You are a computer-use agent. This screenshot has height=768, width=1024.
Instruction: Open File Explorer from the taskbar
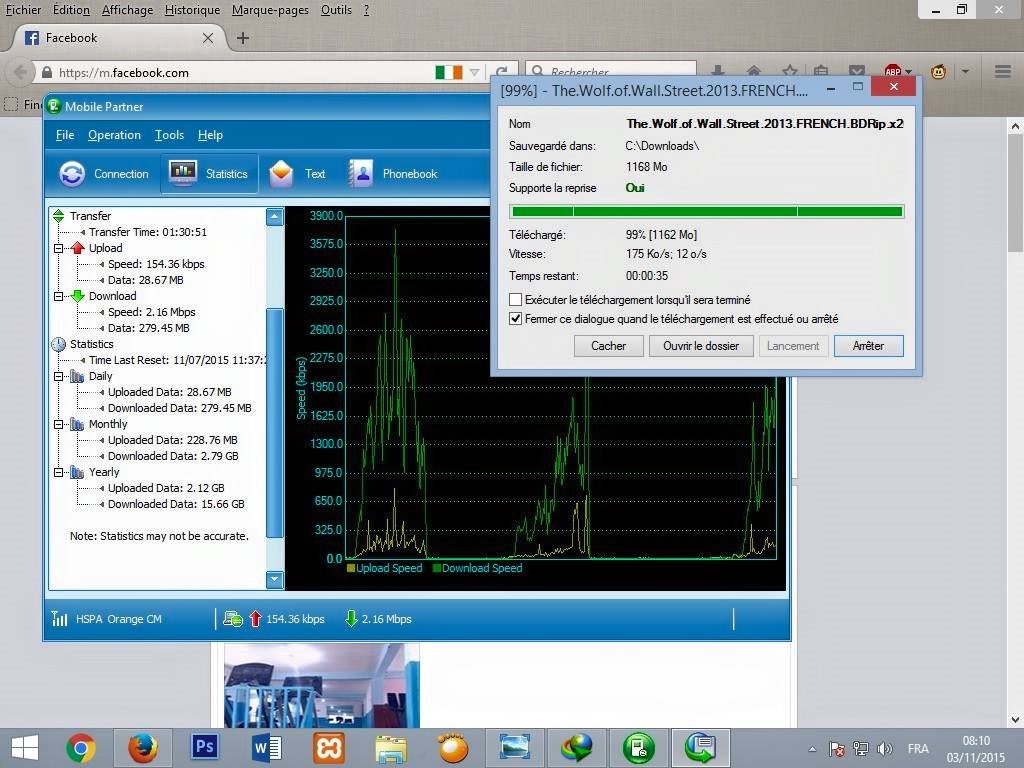[391, 748]
